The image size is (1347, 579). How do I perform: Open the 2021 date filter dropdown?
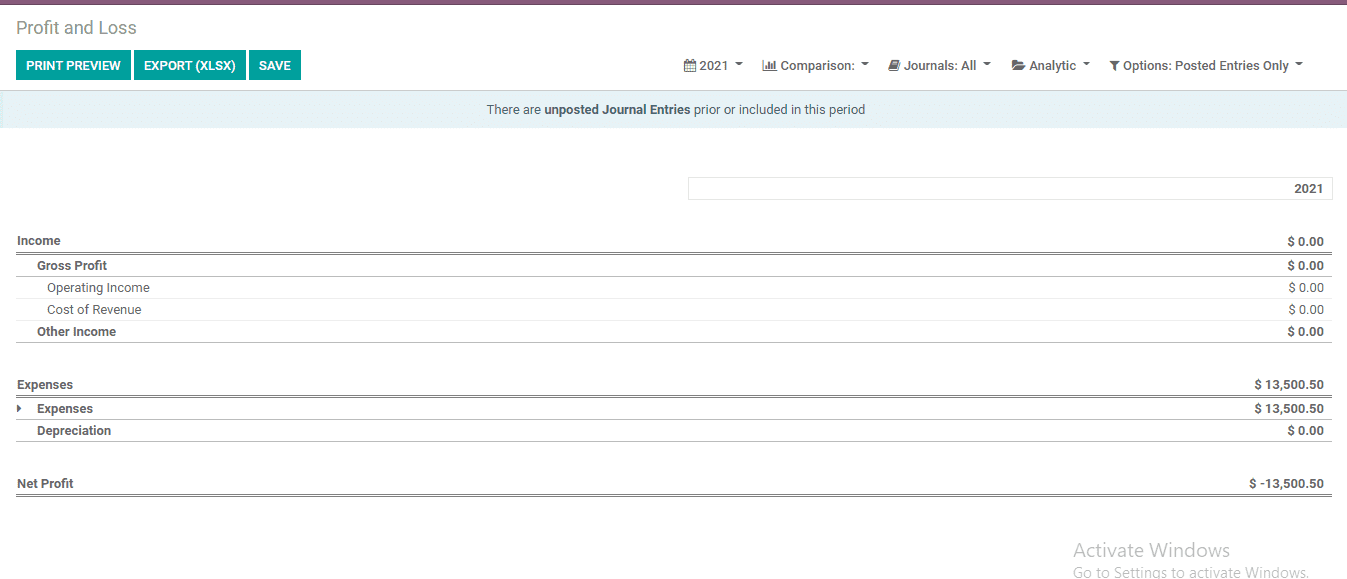pyautogui.click(x=714, y=65)
